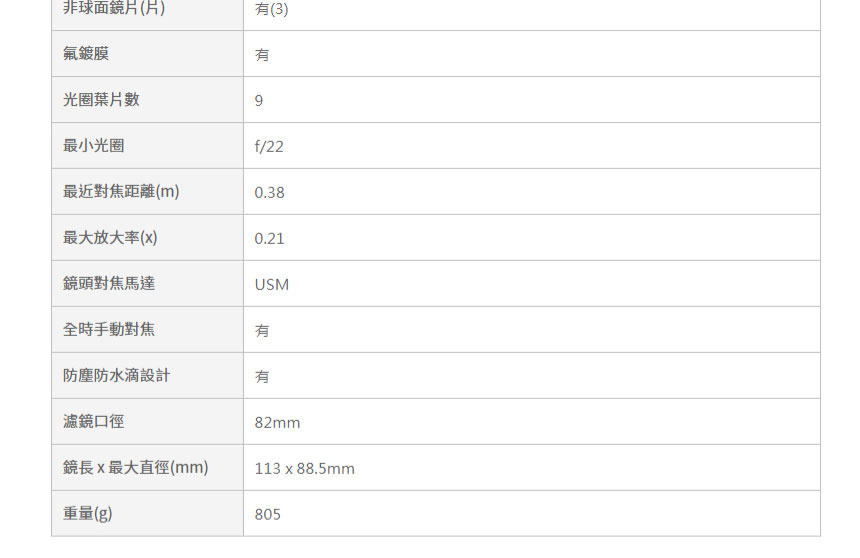The image size is (860, 558).
Task: Click the 非球面鏡片(片) label
Action: pos(114,8)
